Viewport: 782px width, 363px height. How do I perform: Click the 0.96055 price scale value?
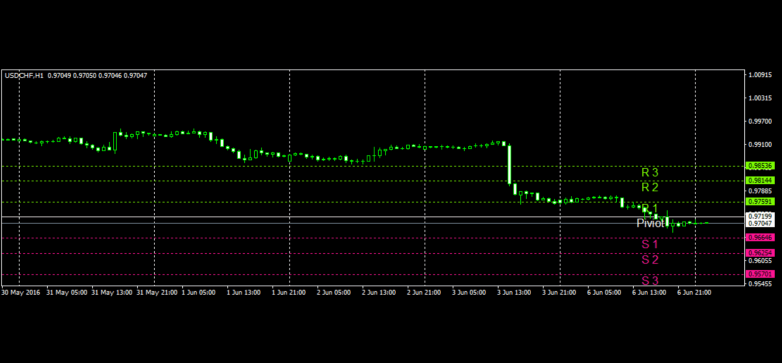761,260
